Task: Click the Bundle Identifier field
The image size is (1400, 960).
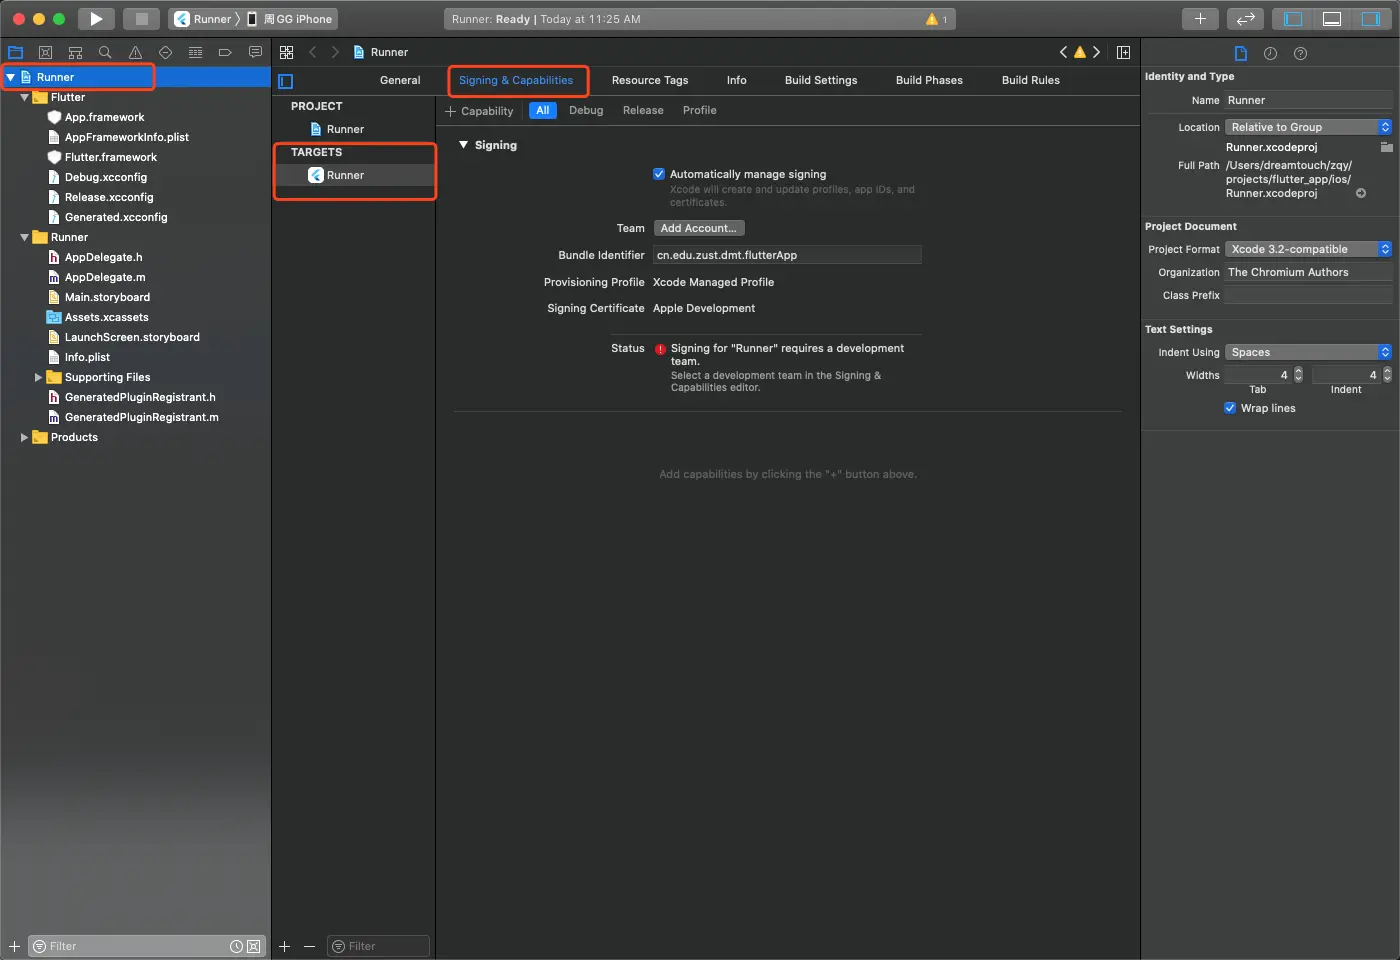Action: (787, 255)
